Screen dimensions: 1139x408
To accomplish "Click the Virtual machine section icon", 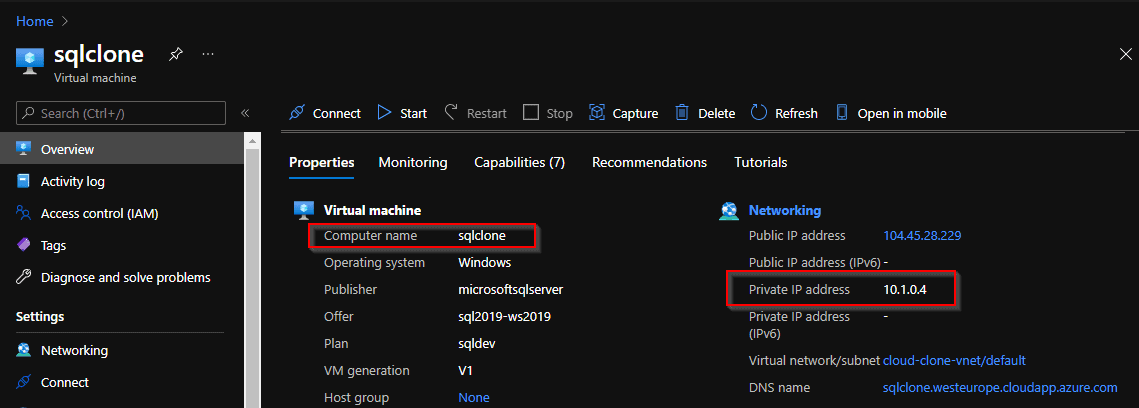I will point(304,211).
